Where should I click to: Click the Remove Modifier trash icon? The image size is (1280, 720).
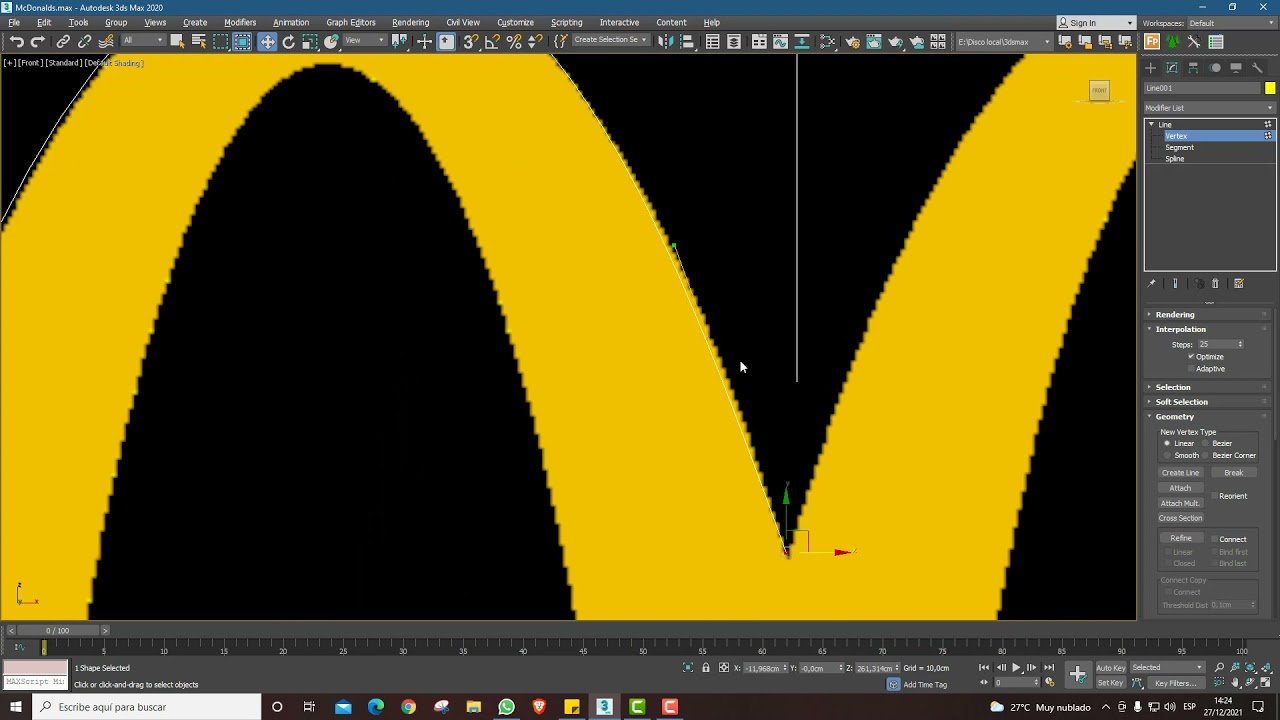click(1215, 284)
